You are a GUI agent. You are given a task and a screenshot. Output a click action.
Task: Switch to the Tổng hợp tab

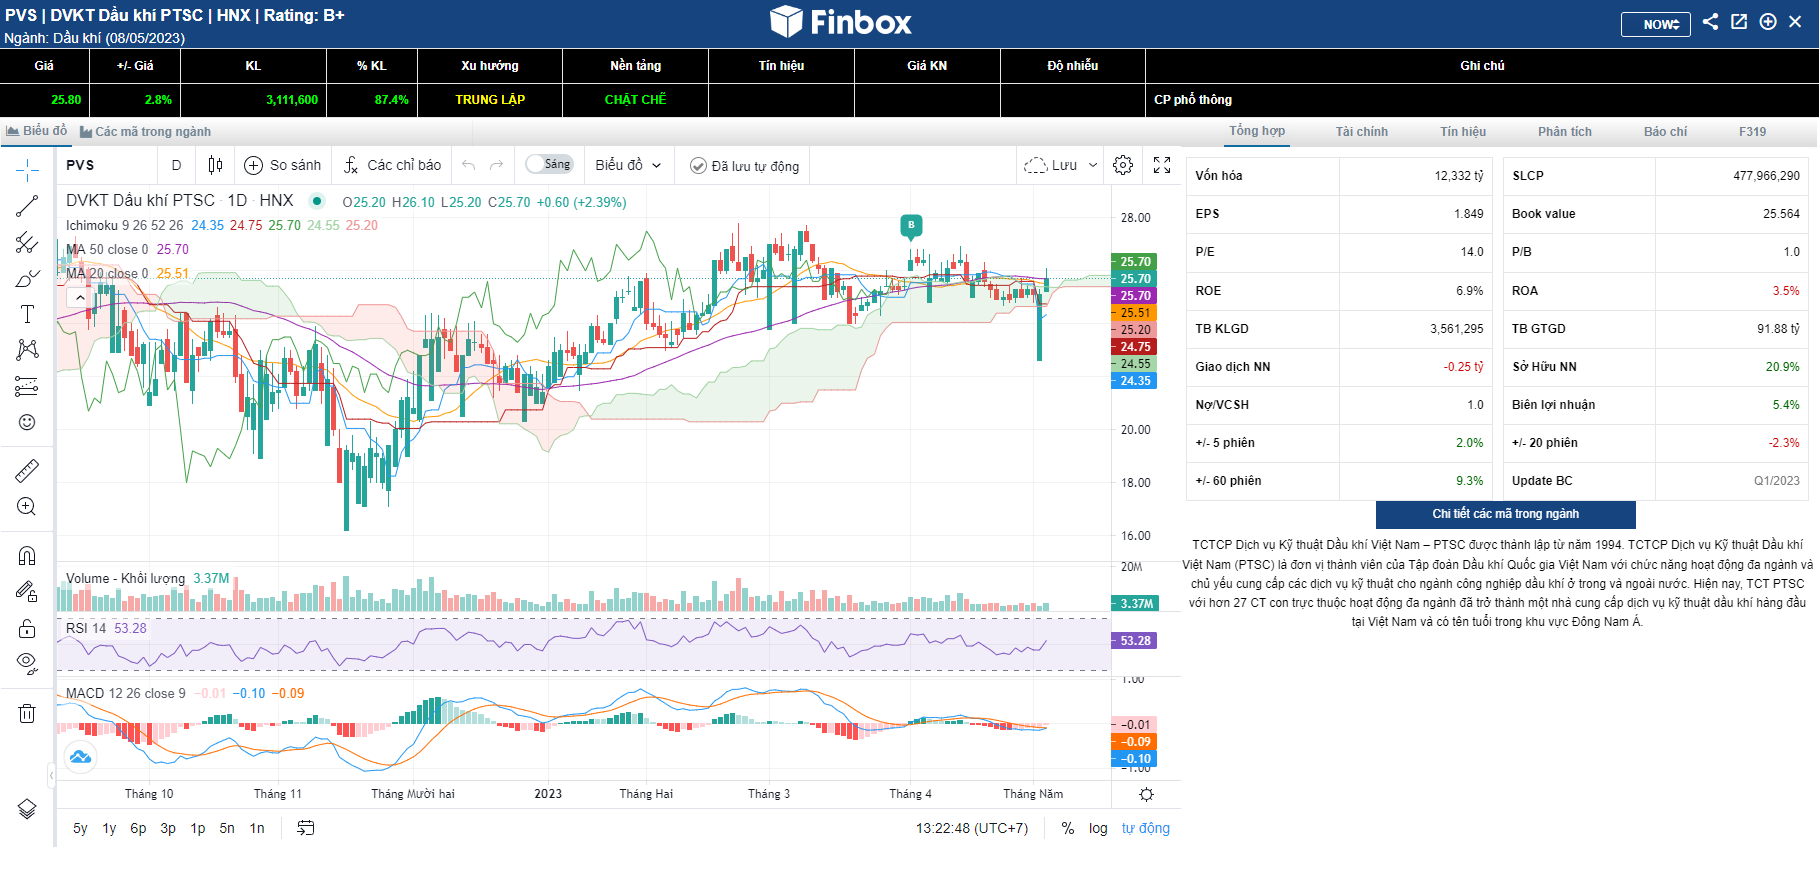click(1257, 131)
